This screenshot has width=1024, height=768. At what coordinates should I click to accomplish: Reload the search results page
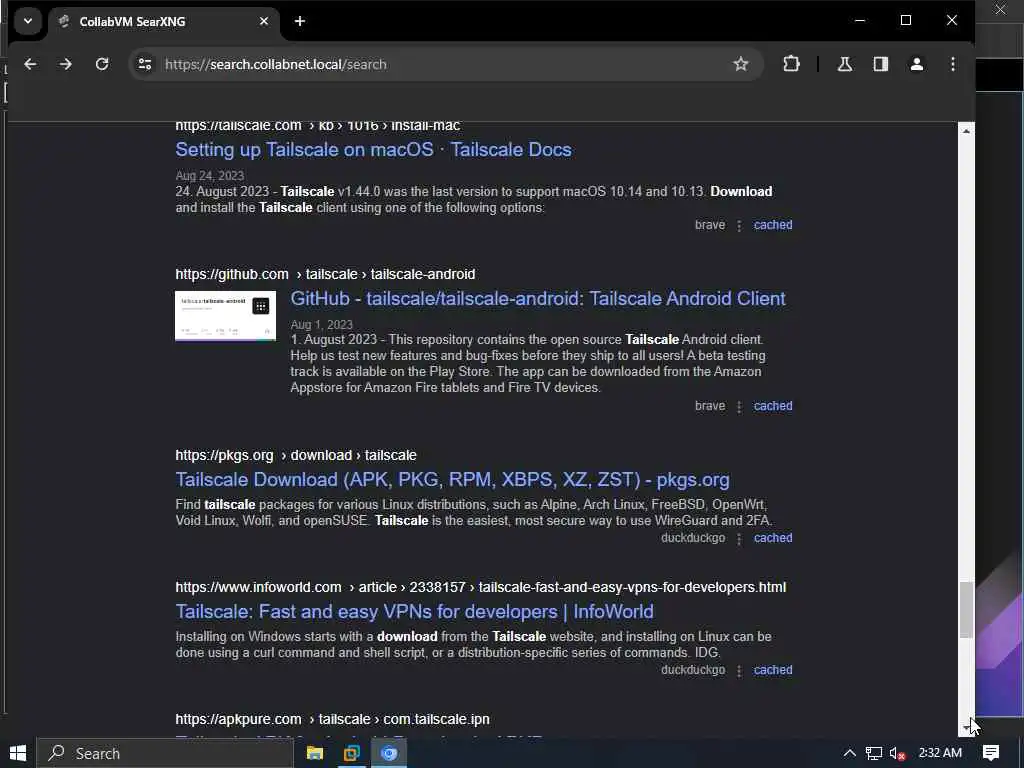(x=102, y=64)
